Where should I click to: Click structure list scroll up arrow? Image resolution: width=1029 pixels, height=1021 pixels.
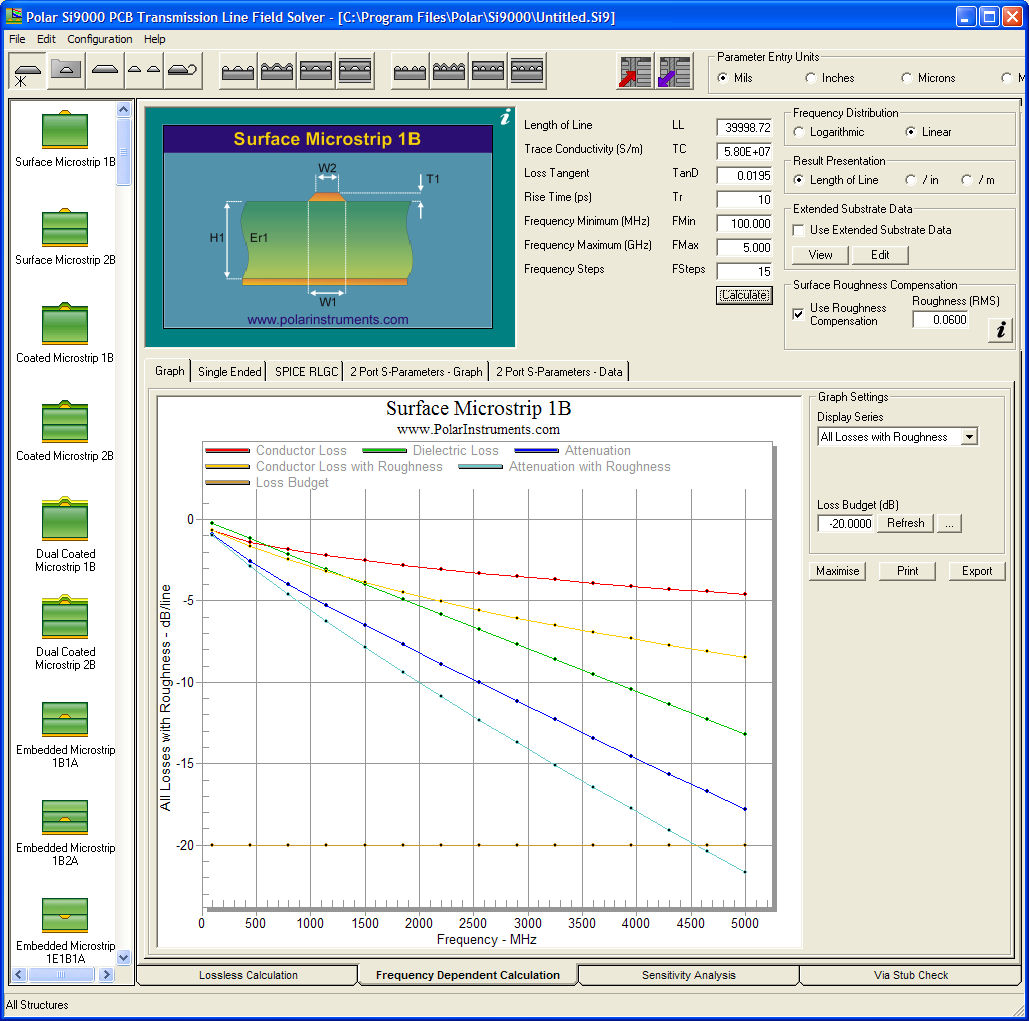[123, 109]
